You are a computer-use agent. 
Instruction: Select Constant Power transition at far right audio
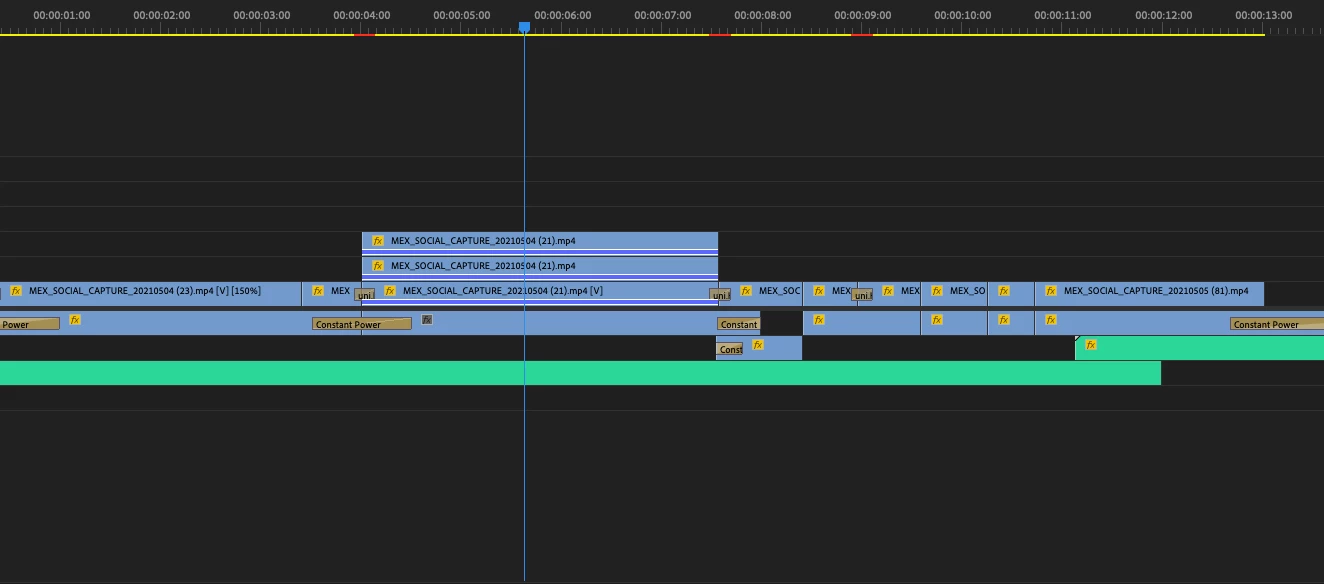[x=1277, y=324]
